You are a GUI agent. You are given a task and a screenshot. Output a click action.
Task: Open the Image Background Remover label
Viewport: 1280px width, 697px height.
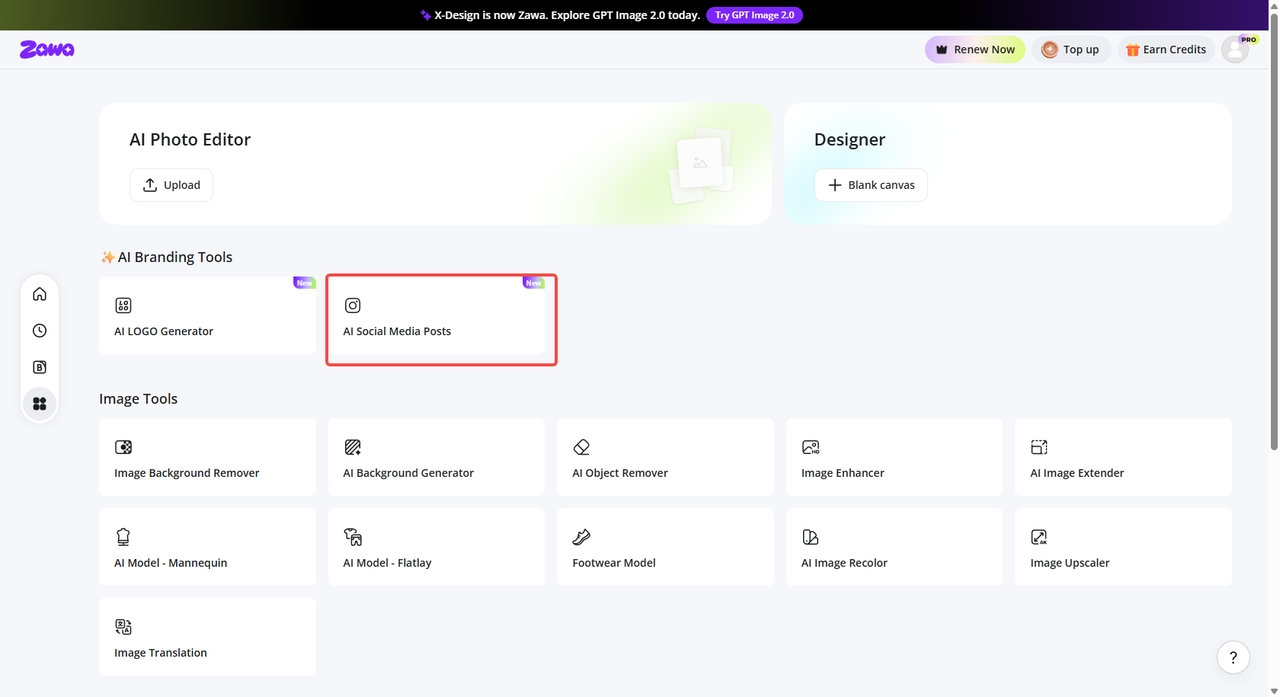click(187, 473)
